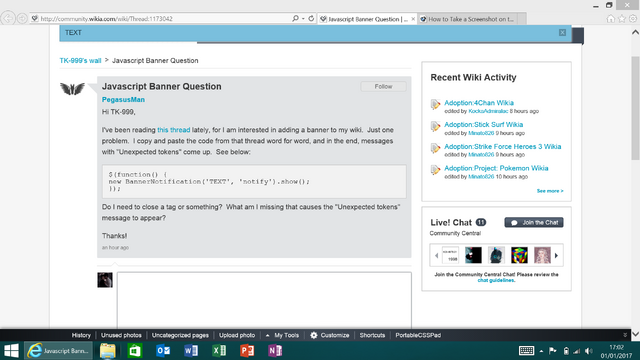Open the browser Home icon
Viewport: 640px width, 360px height.
pyautogui.click(x=611, y=19)
